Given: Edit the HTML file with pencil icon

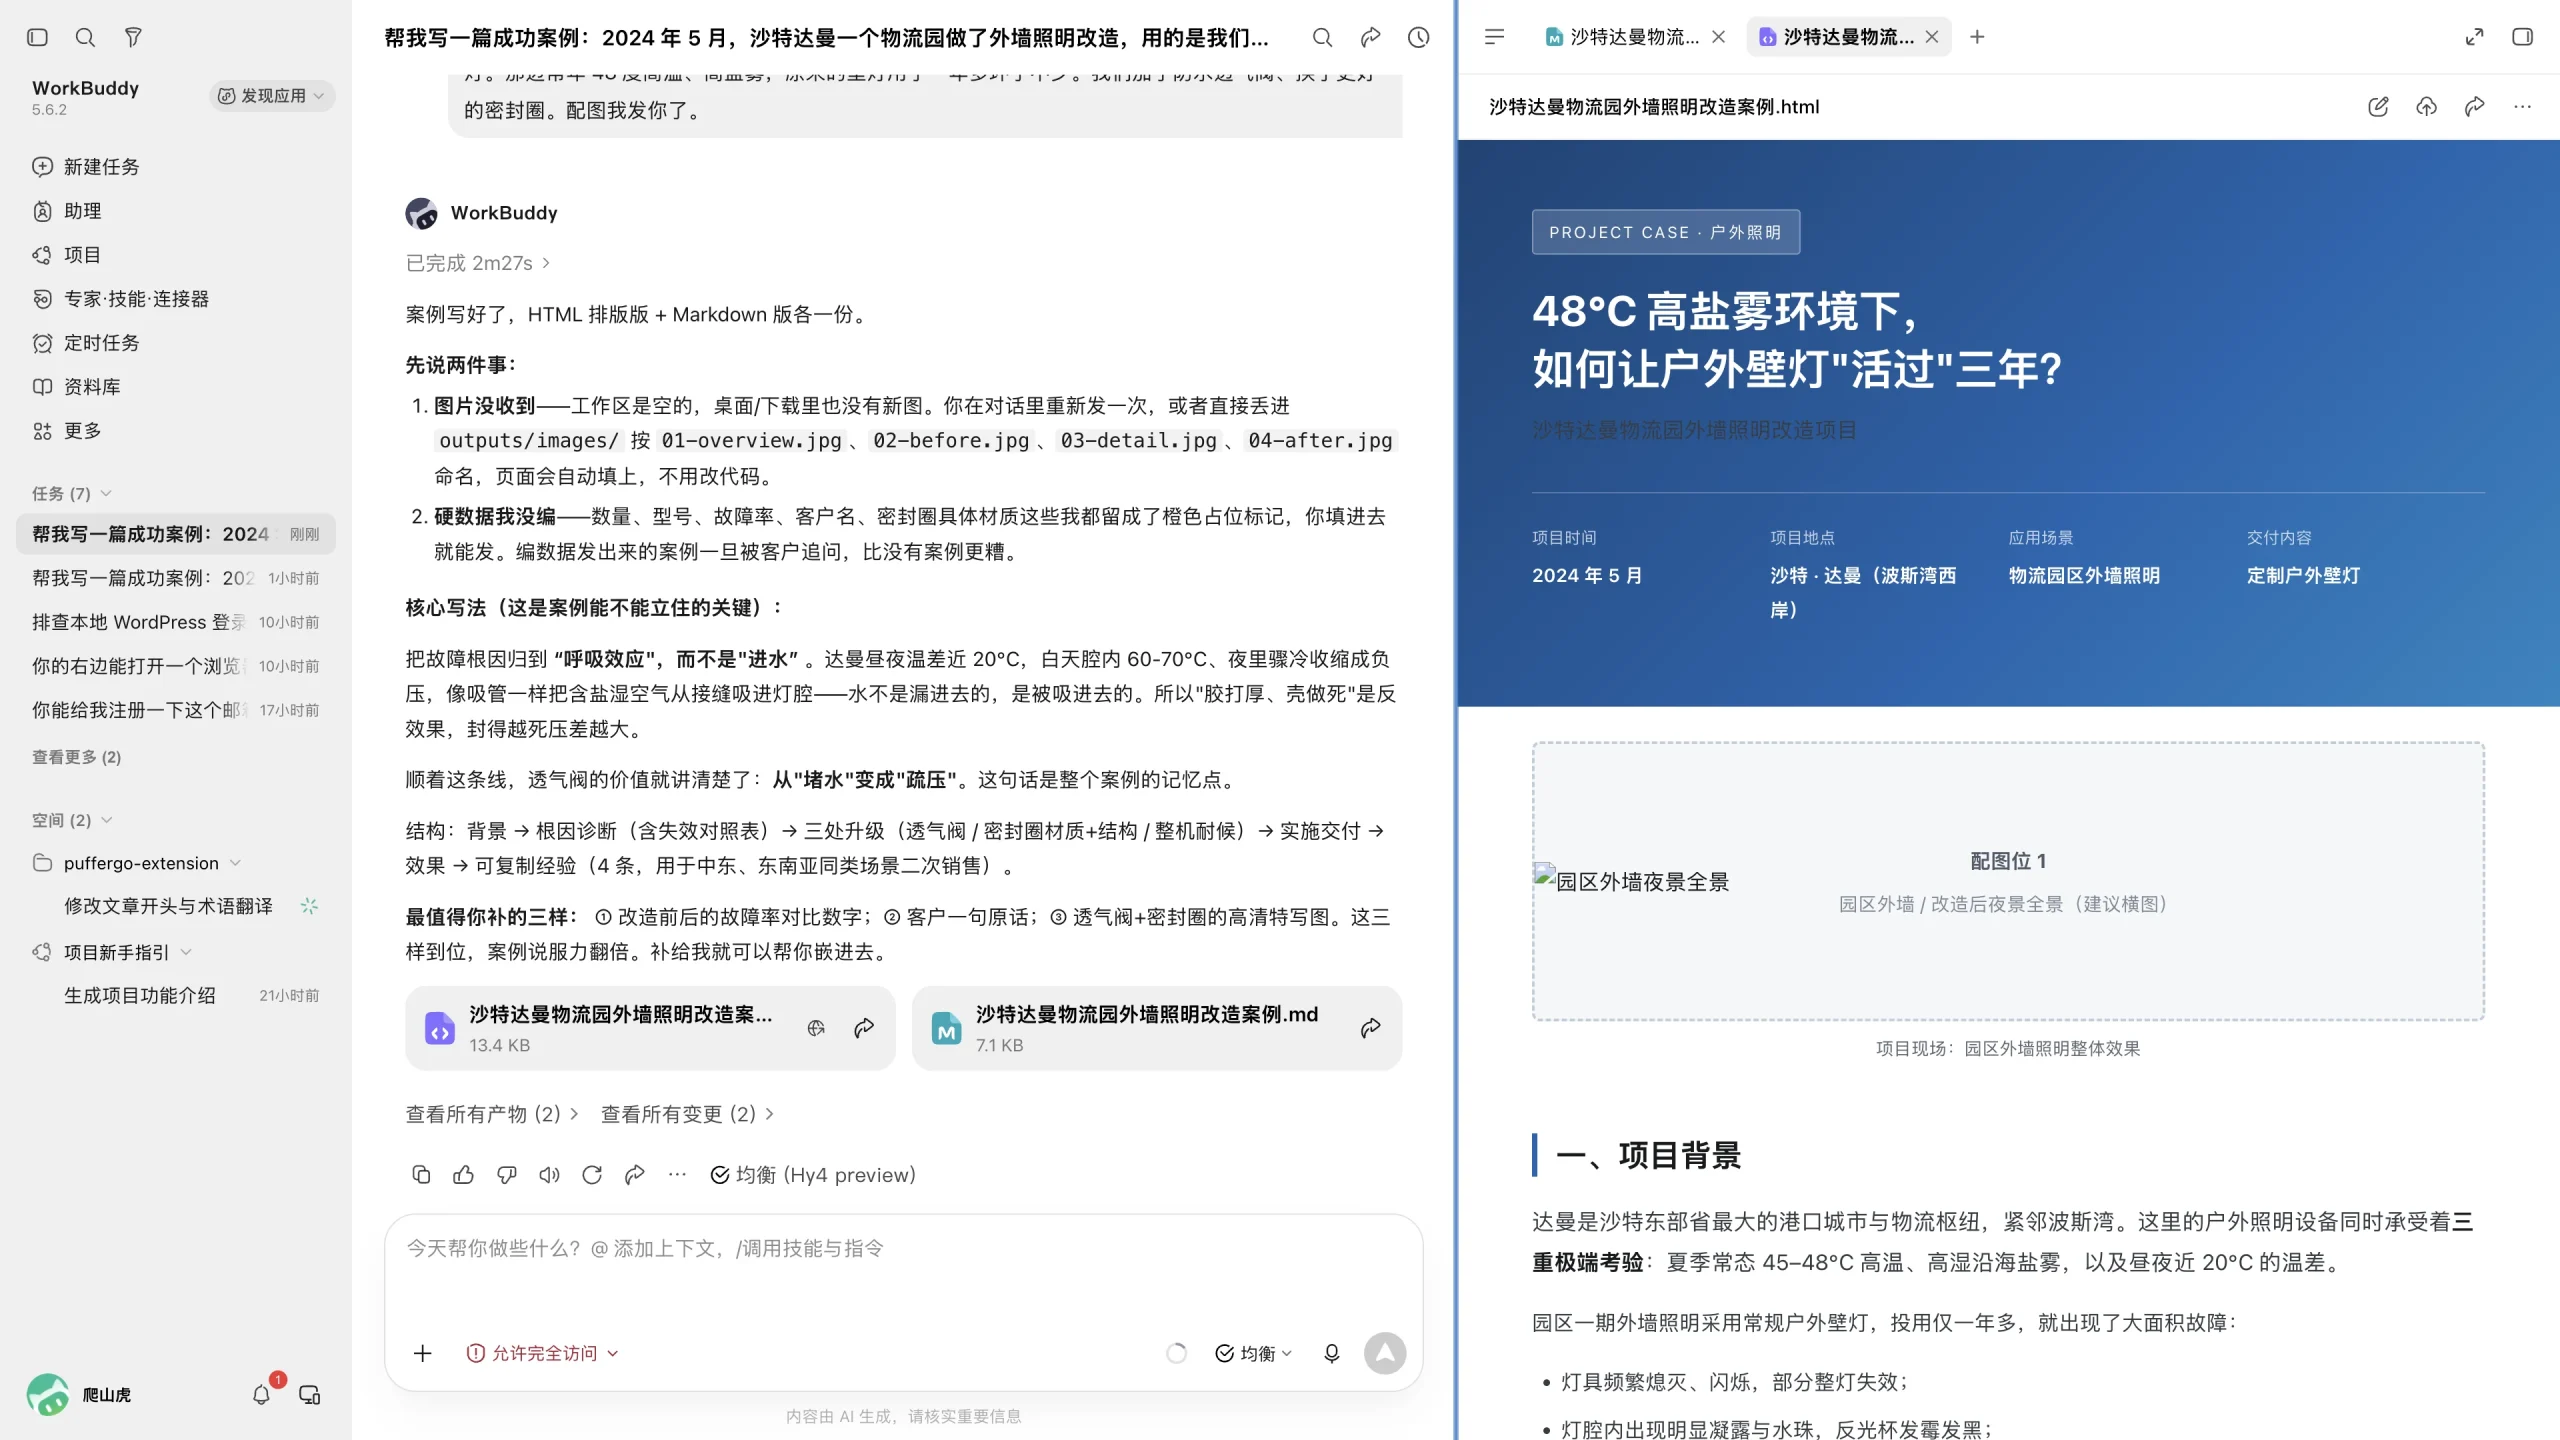Looking at the screenshot, I should tap(2378, 106).
